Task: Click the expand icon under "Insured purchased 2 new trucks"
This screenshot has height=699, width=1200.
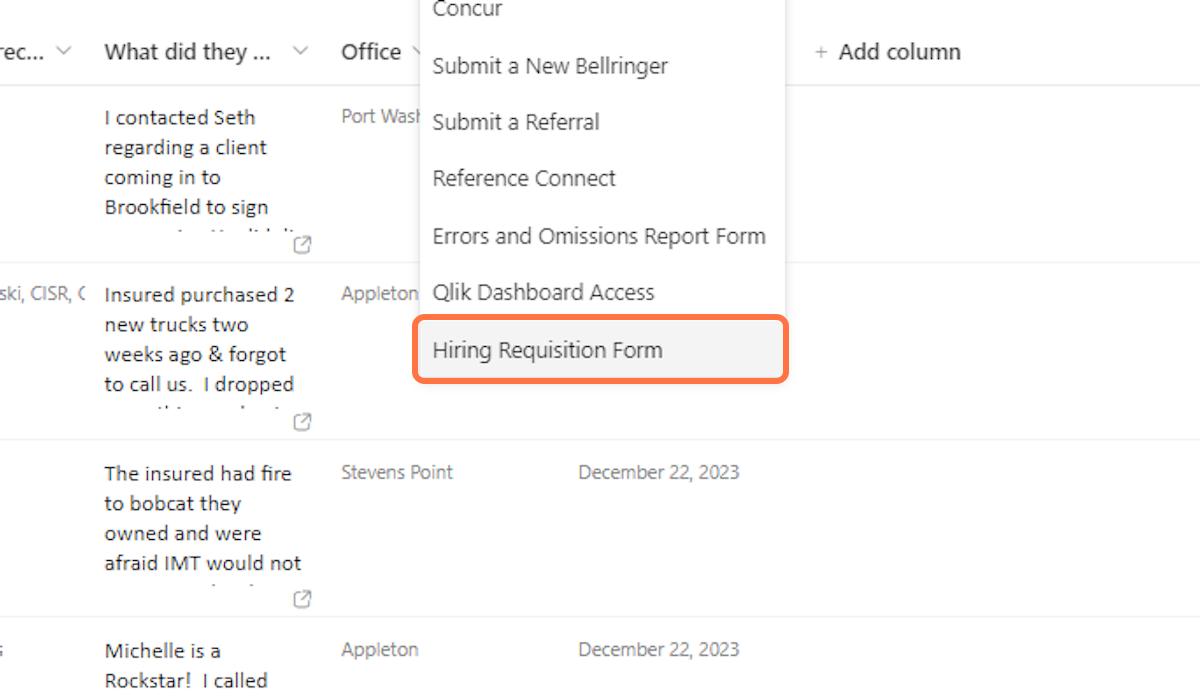Action: tap(302, 422)
